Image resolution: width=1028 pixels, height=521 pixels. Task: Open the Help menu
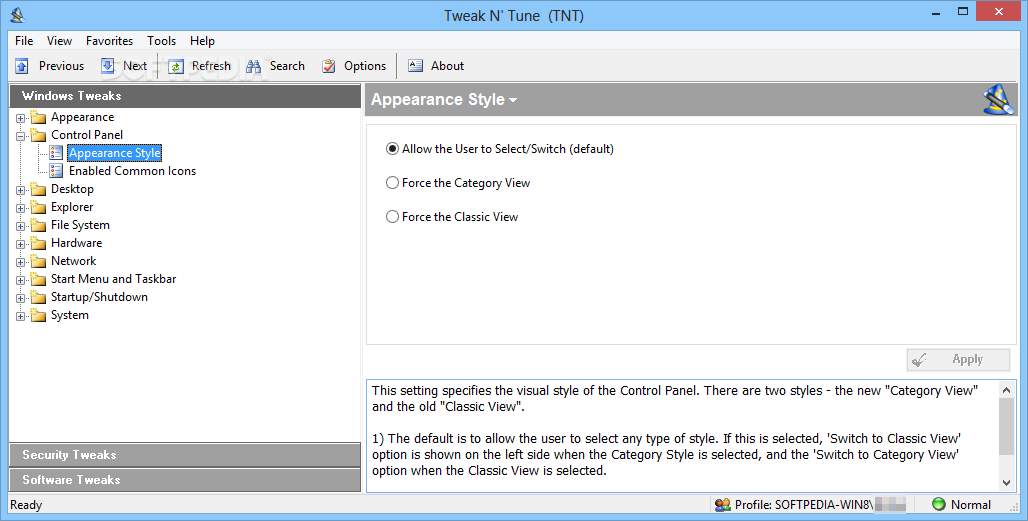click(x=203, y=41)
